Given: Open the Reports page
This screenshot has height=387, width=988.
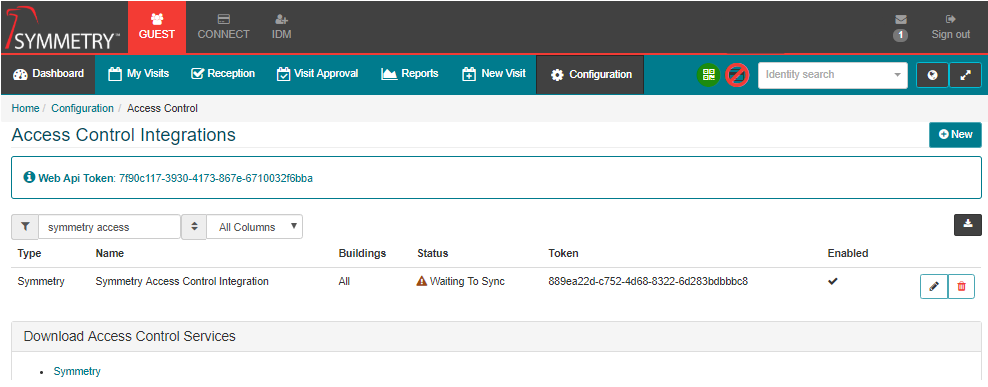Looking at the screenshot, I should (x=410, y=74).
